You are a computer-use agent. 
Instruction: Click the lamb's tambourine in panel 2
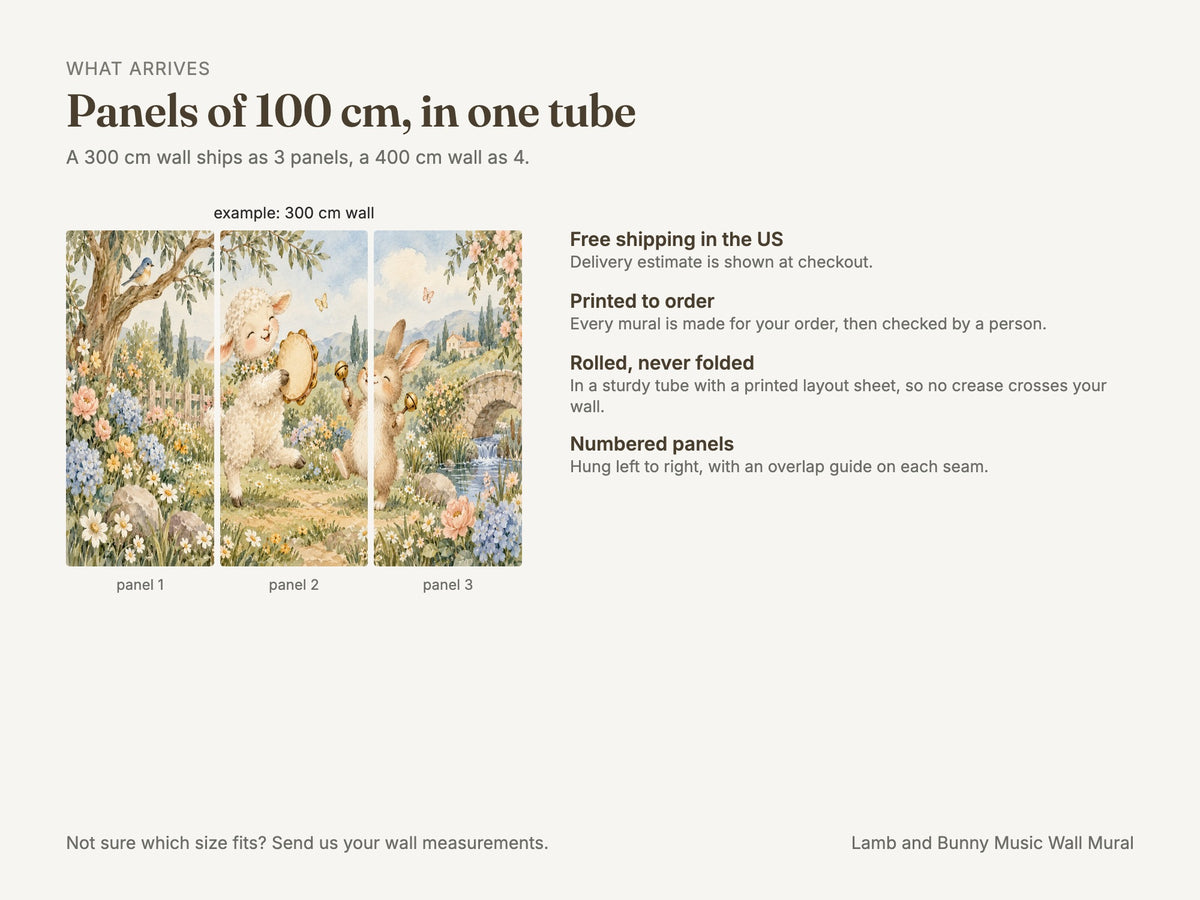coord(297,366)
